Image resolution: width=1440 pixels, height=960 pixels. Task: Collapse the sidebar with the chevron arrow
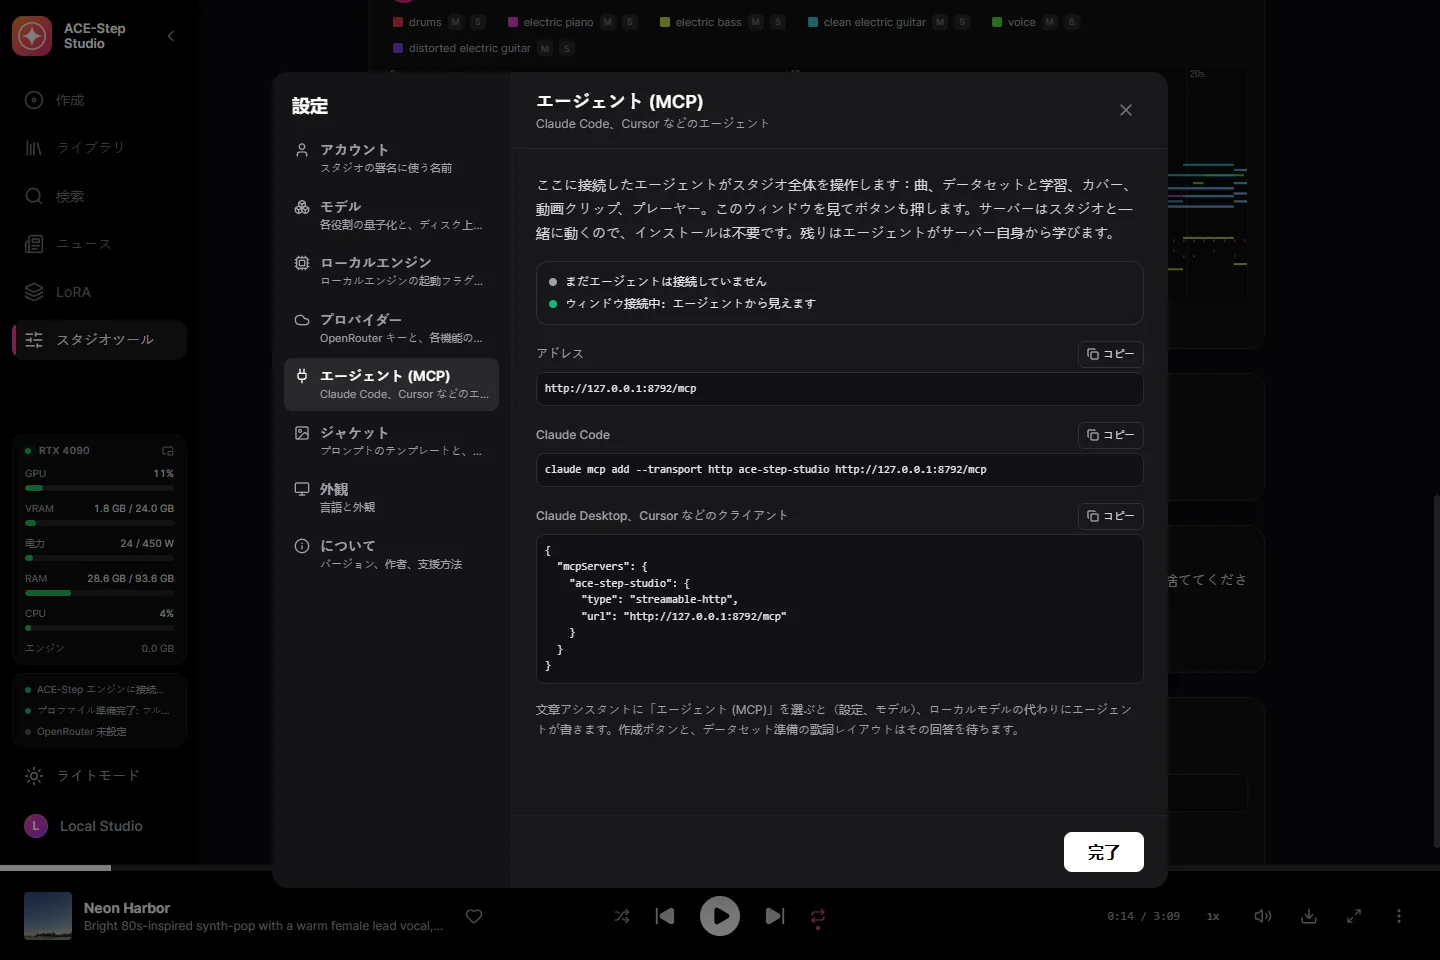point(171,36)
